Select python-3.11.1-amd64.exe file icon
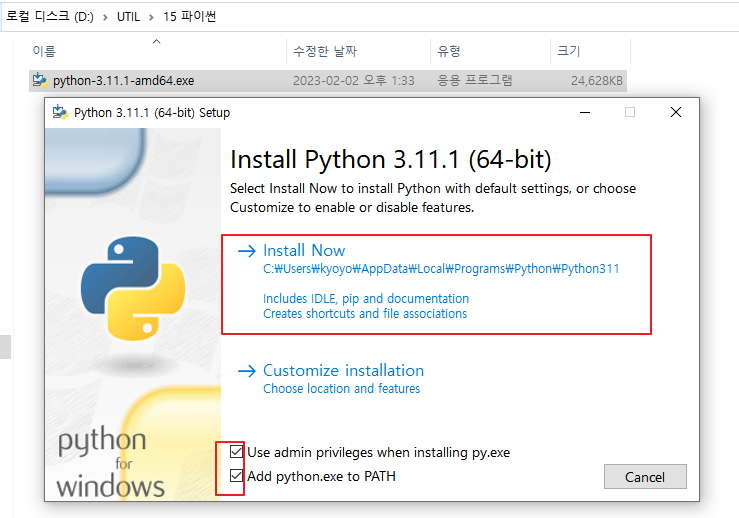 pos(40,81)
